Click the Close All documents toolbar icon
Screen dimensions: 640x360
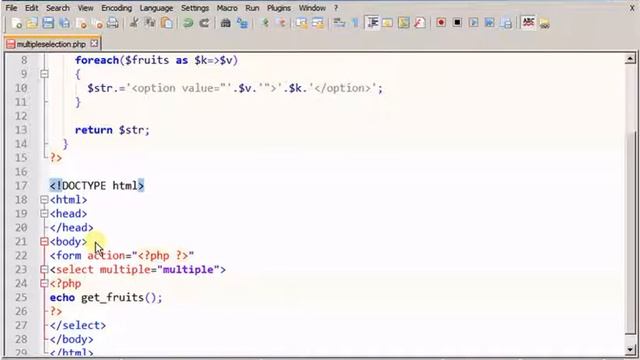point(97,23)
